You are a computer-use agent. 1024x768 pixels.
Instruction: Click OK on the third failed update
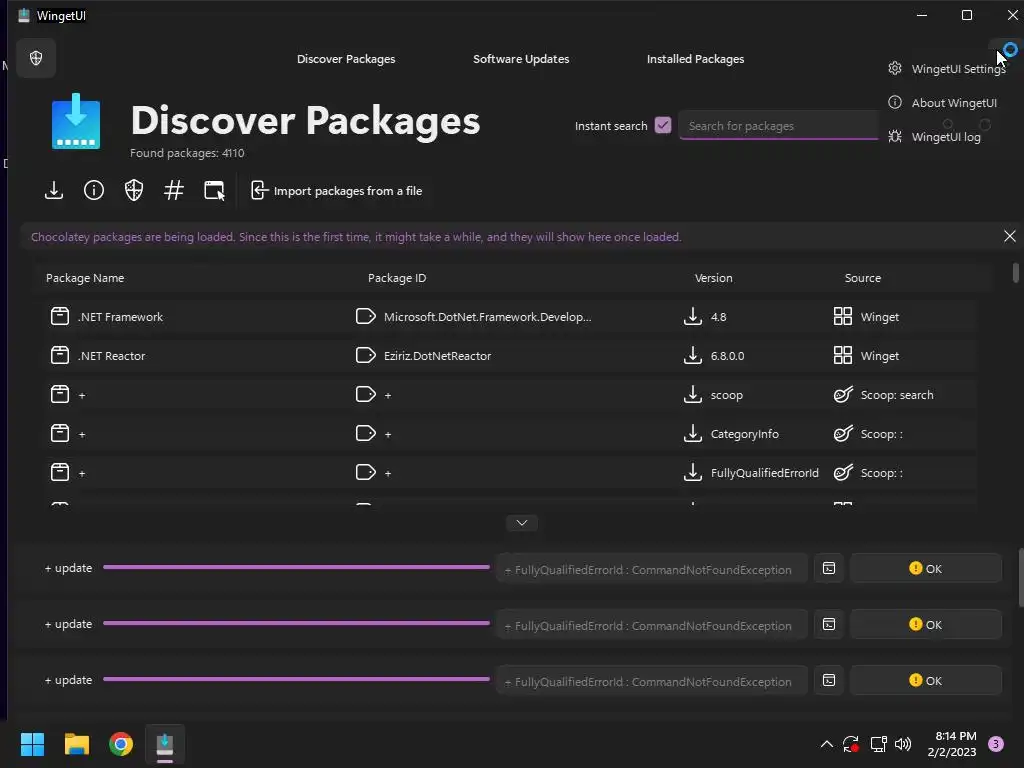pyautogui.click(x=925, y=680)
